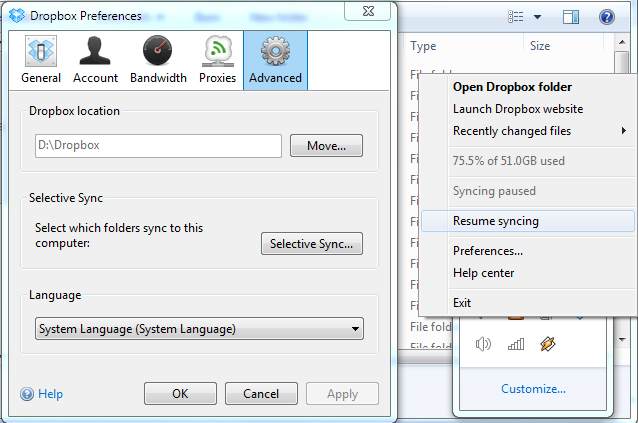The height and width of the screenshot is (423, 638).
Task: Select the Proxies tab
Action: 217,60
